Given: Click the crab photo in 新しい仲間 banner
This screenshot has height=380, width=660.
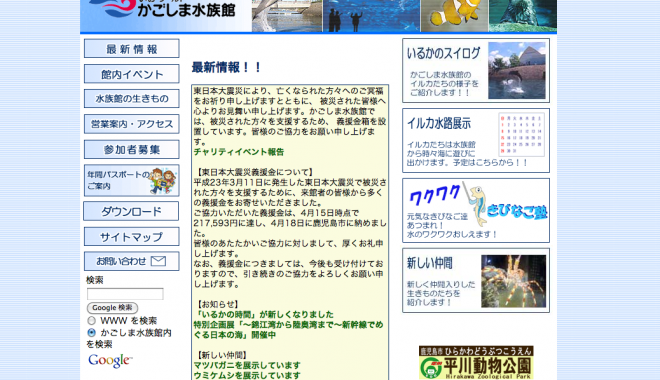Looking at the screenshot, I should click(x=514, y=281).
